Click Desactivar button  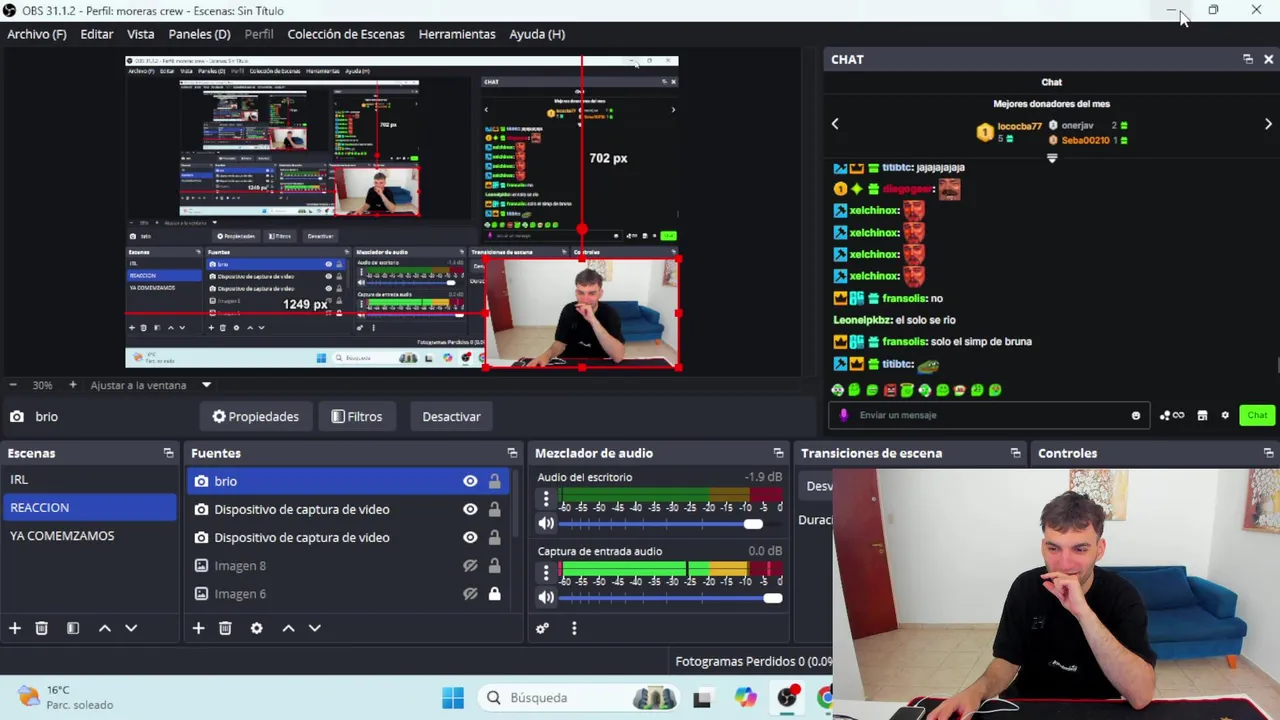click(451, 416)
